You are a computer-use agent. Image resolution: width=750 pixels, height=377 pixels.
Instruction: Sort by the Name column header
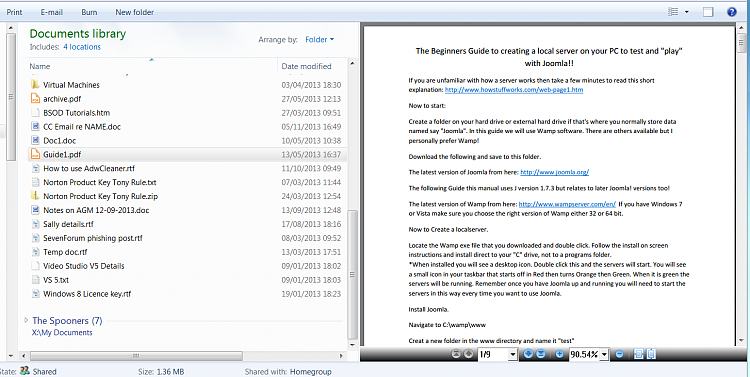coord(40,66)
